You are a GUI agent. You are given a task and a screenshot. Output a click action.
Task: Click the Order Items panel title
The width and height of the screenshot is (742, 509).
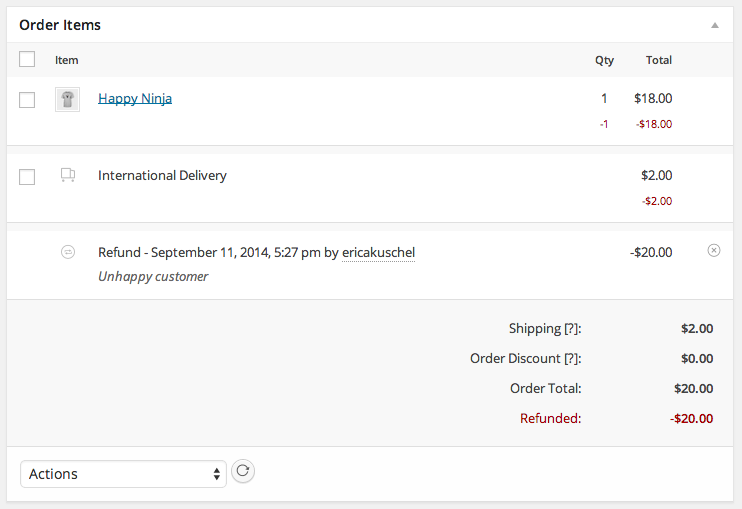(x=60, y=25)
